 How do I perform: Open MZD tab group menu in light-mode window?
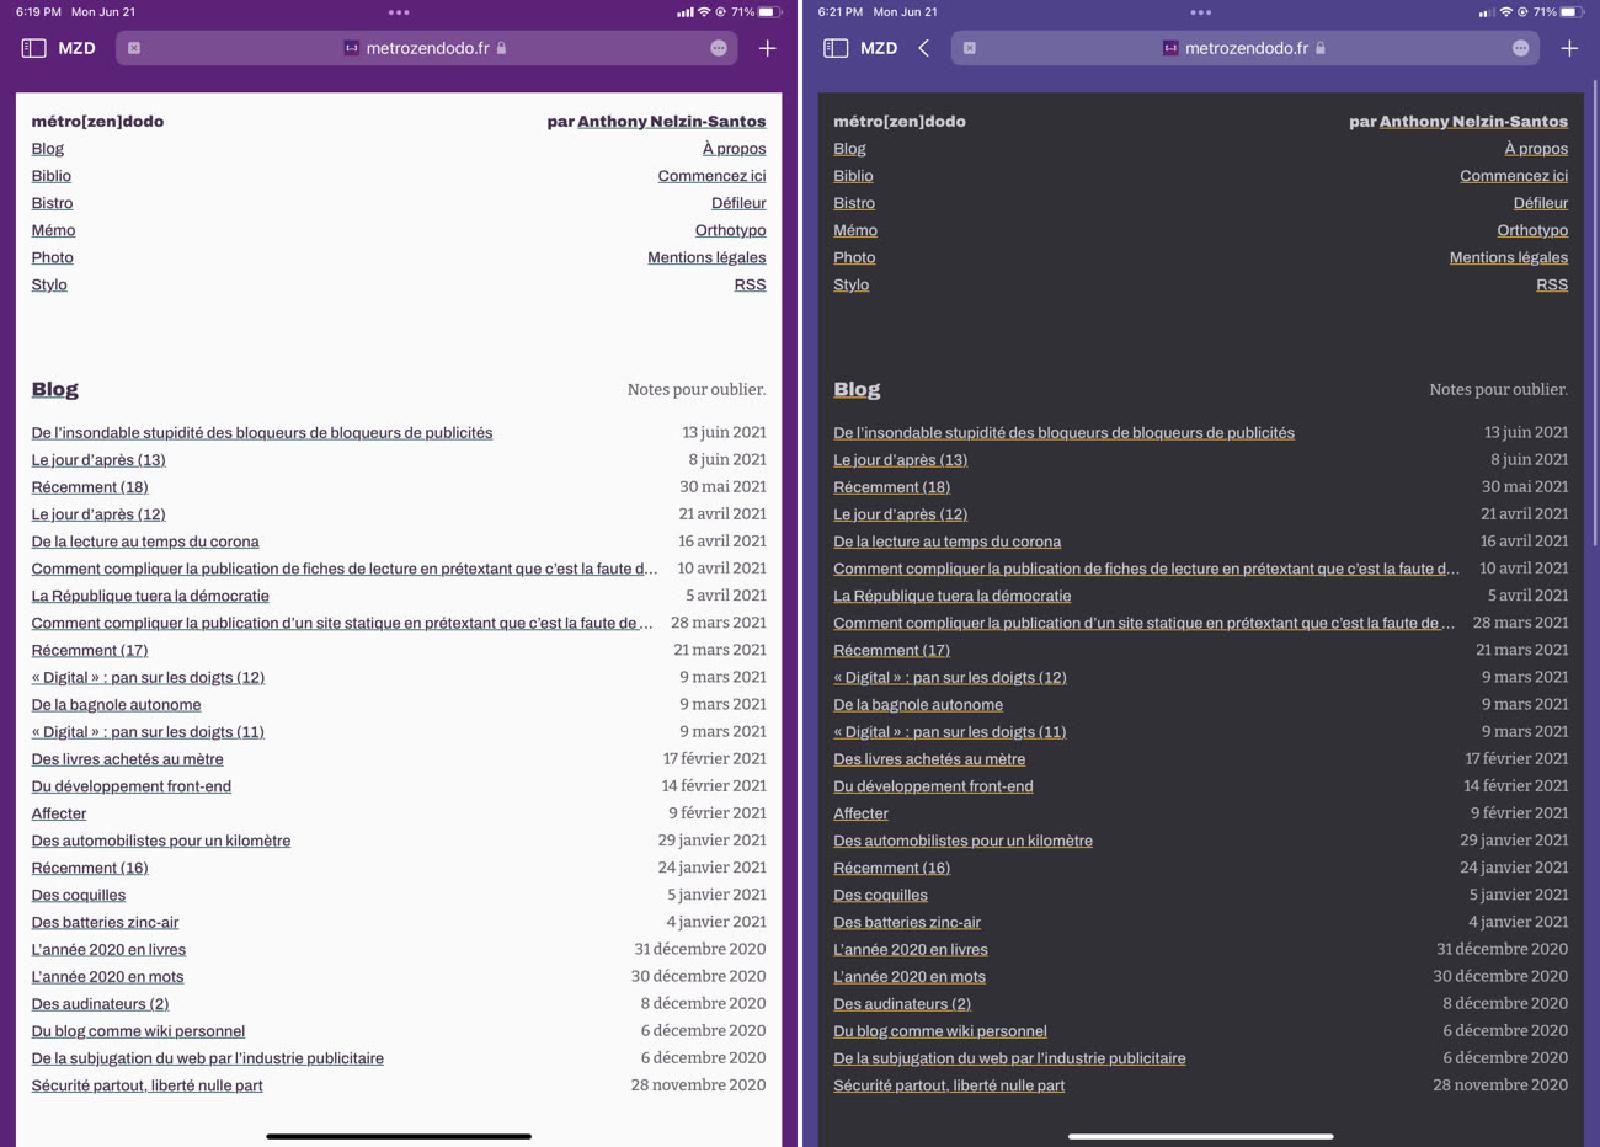click(x=77, y=48)
